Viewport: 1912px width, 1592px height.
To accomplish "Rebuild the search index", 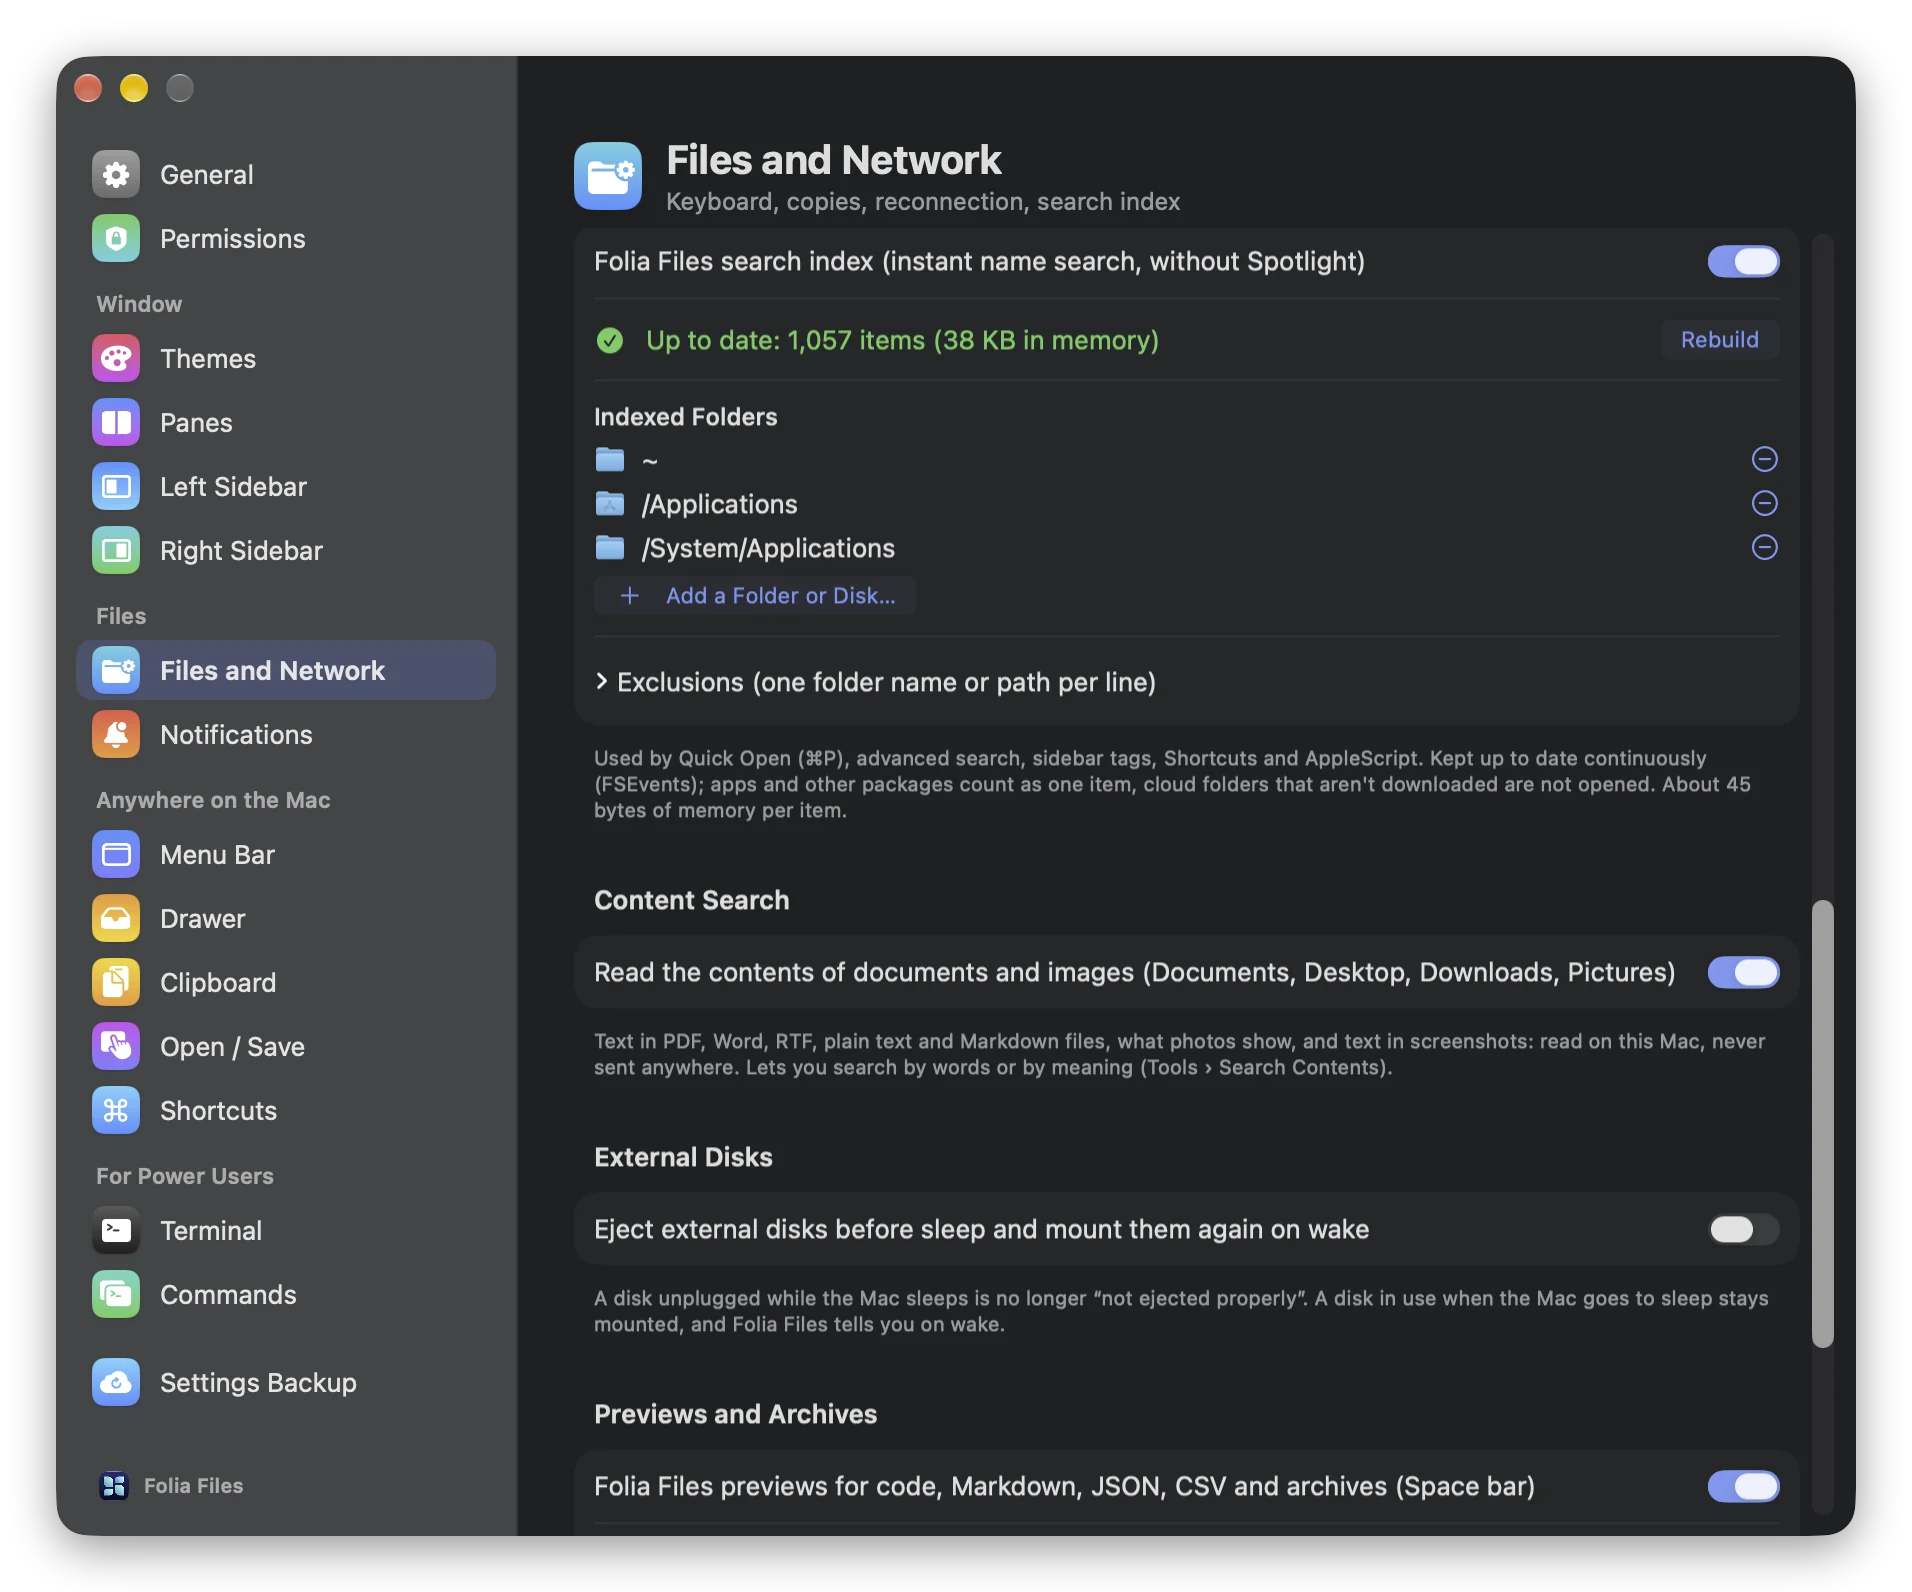I will [1720, 340].
